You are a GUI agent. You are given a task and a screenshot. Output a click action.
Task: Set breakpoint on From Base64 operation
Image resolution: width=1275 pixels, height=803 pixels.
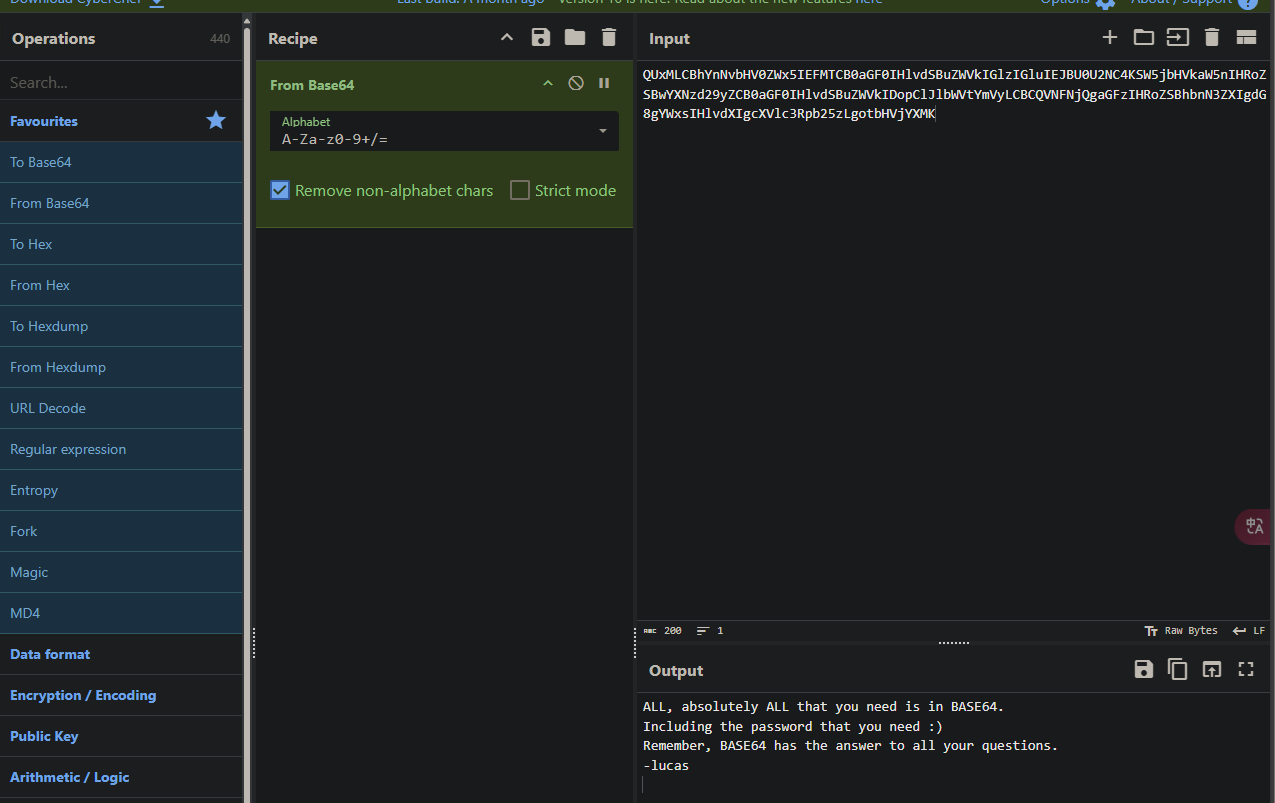click(x=604, y=84)
